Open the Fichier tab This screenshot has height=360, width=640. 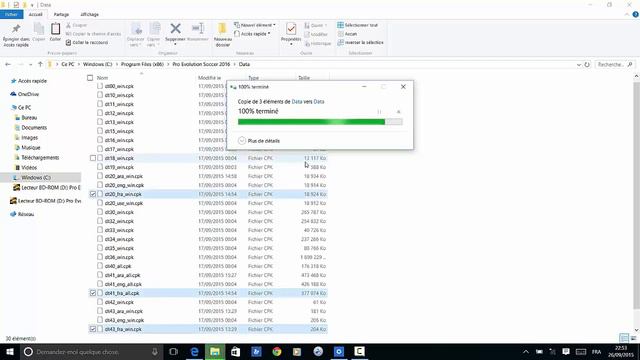(11, 14)
